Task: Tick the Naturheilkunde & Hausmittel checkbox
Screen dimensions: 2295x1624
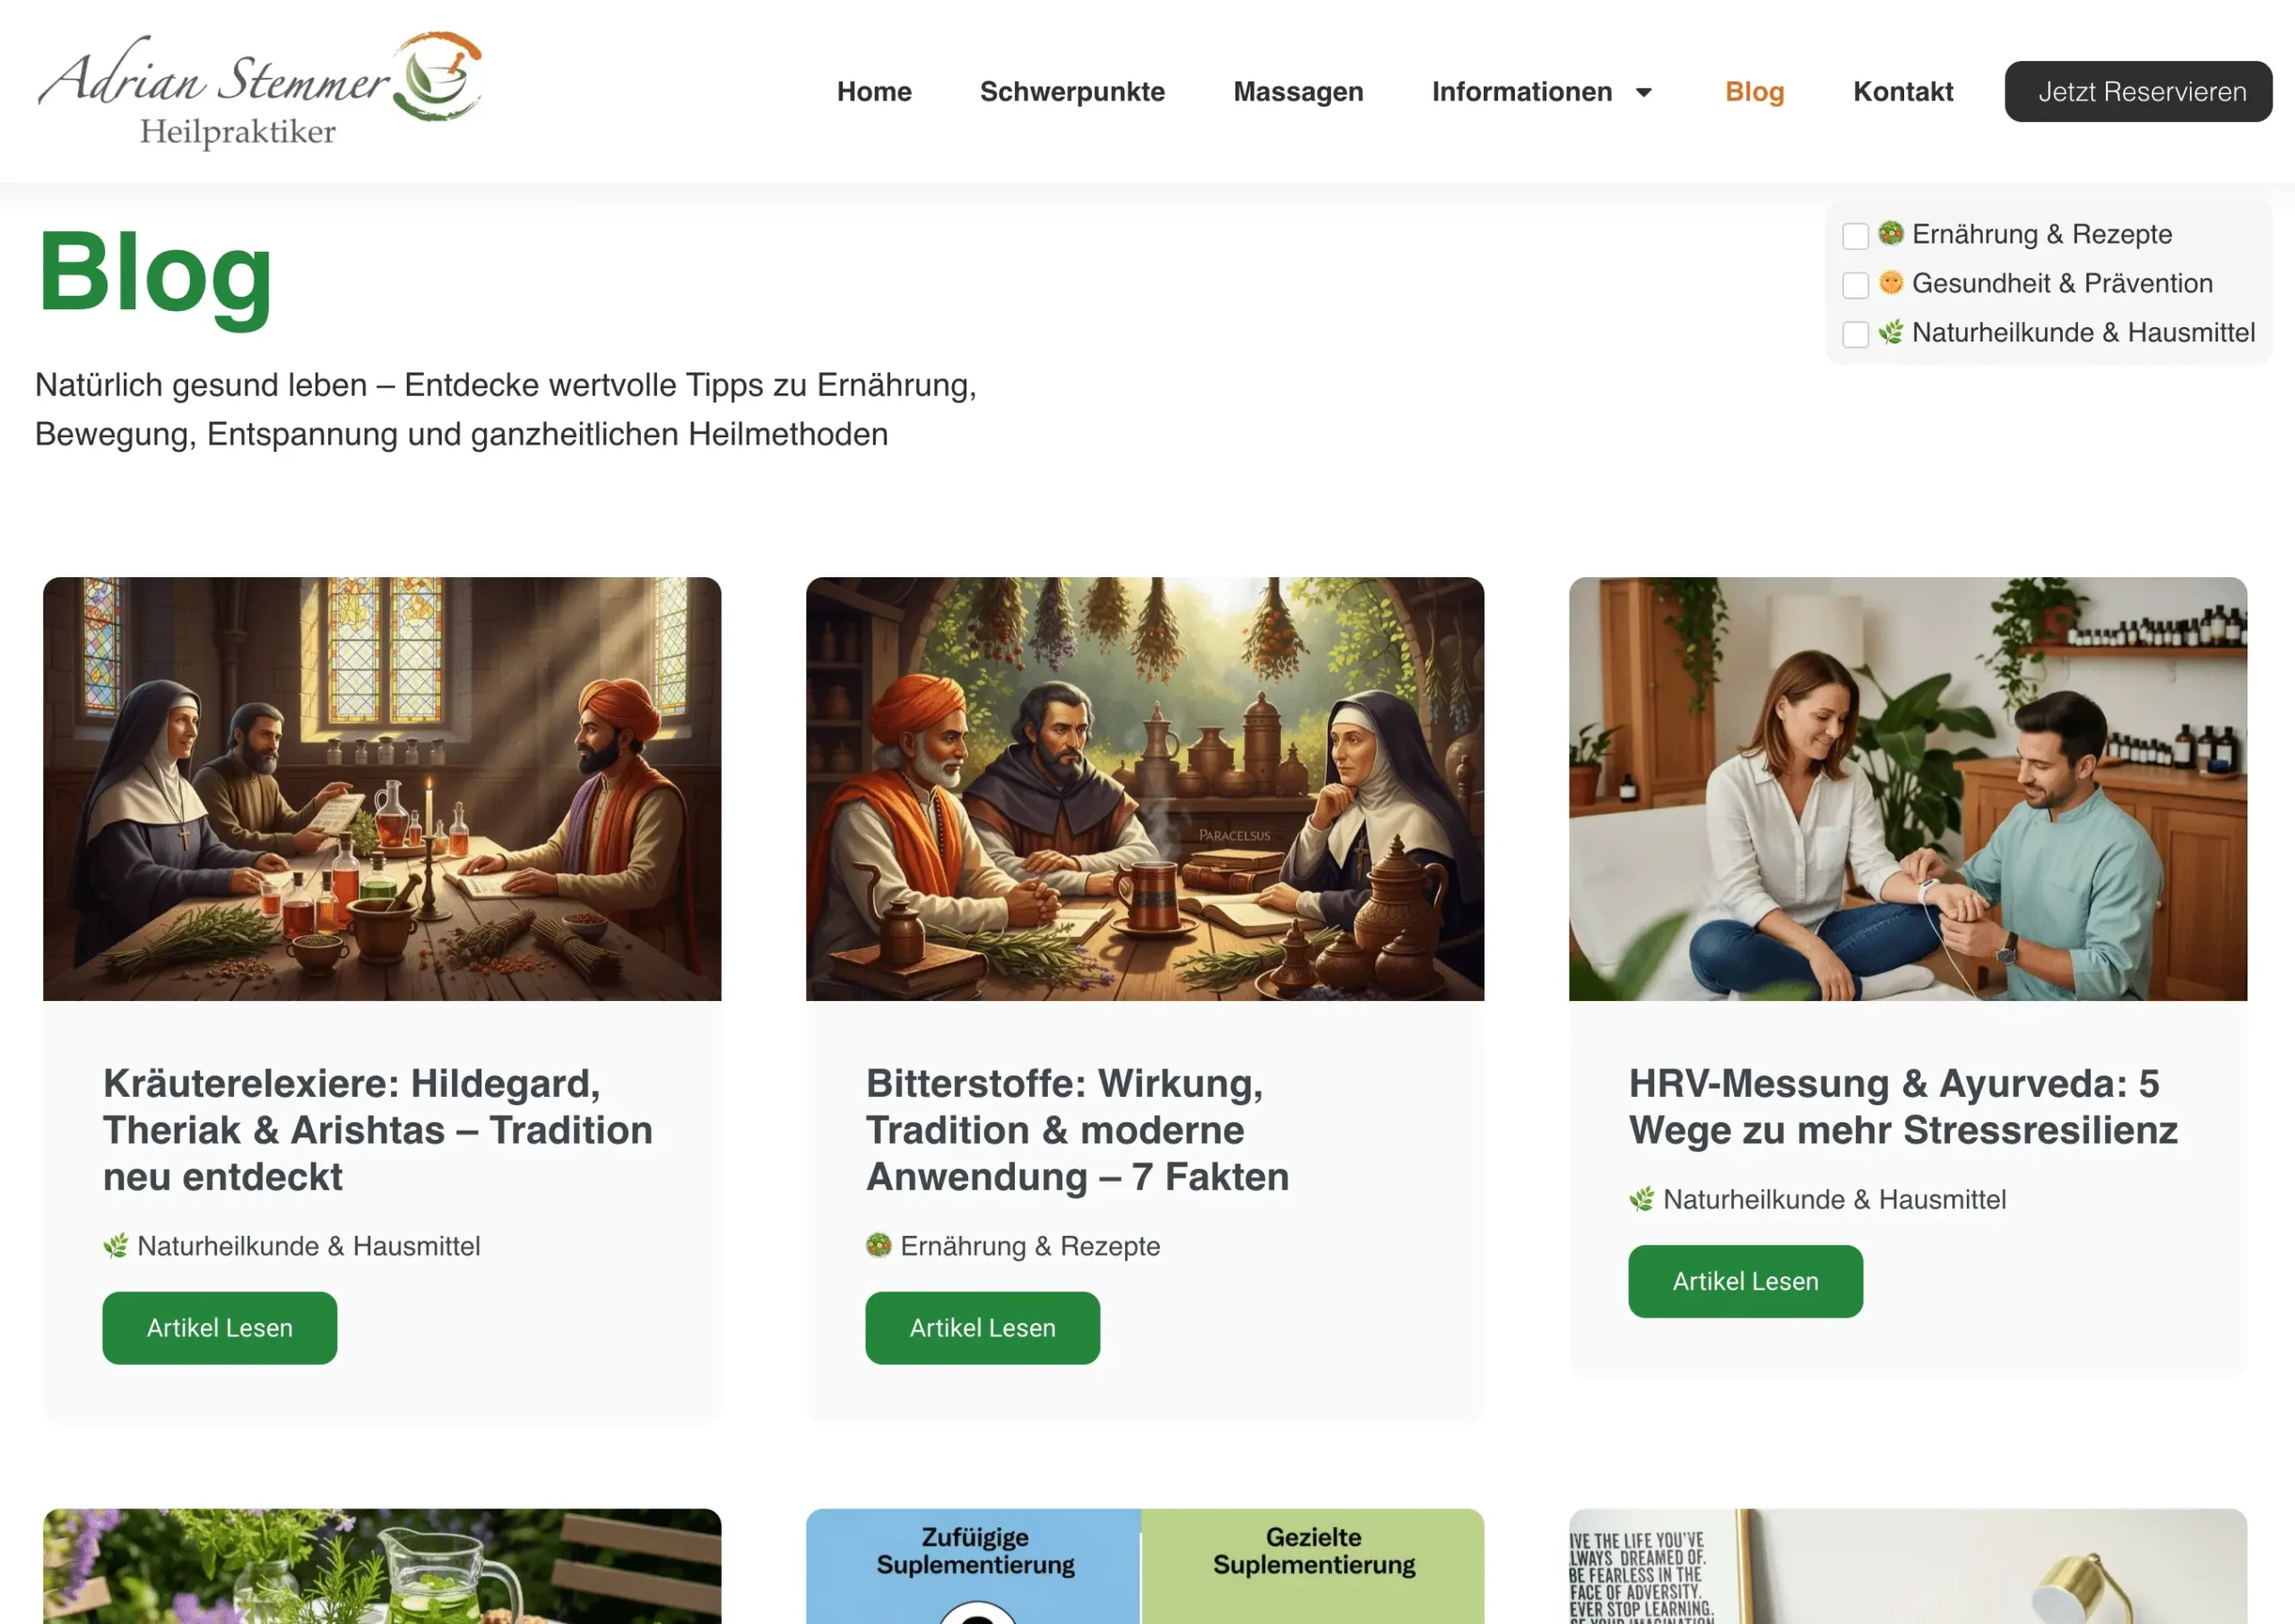Action: (1855, 333)
